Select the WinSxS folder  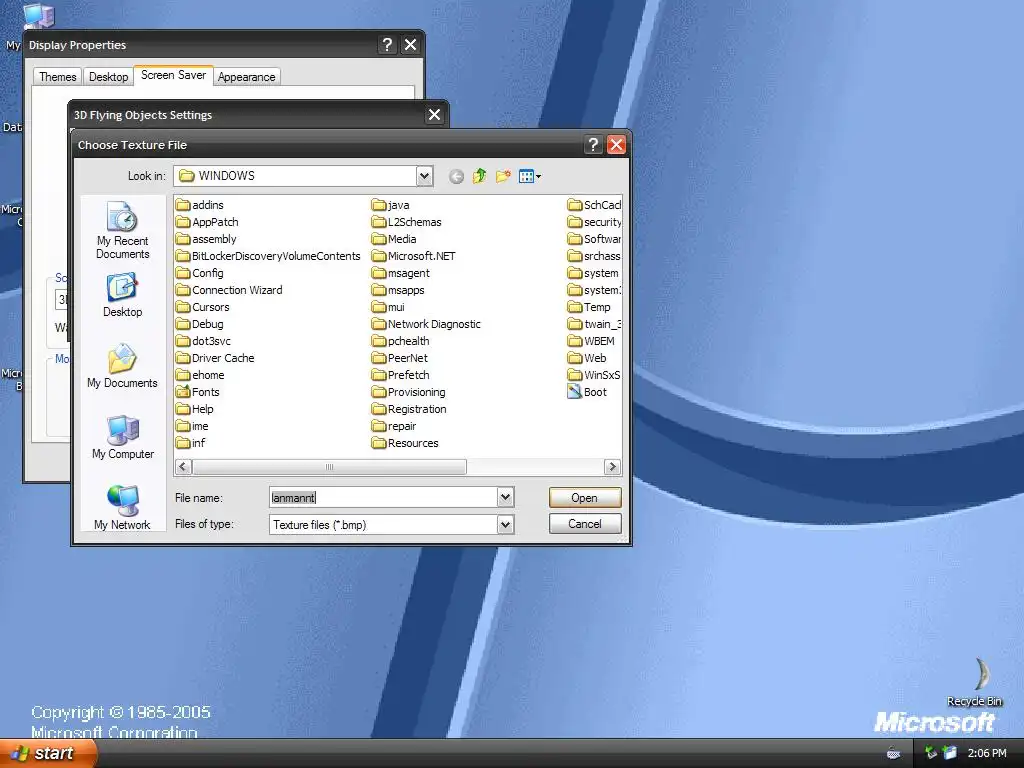coord(594,375)
